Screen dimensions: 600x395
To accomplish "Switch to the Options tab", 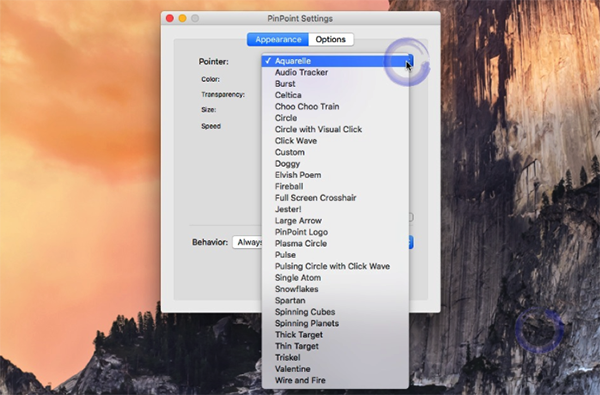I will [x=331, y=39].
